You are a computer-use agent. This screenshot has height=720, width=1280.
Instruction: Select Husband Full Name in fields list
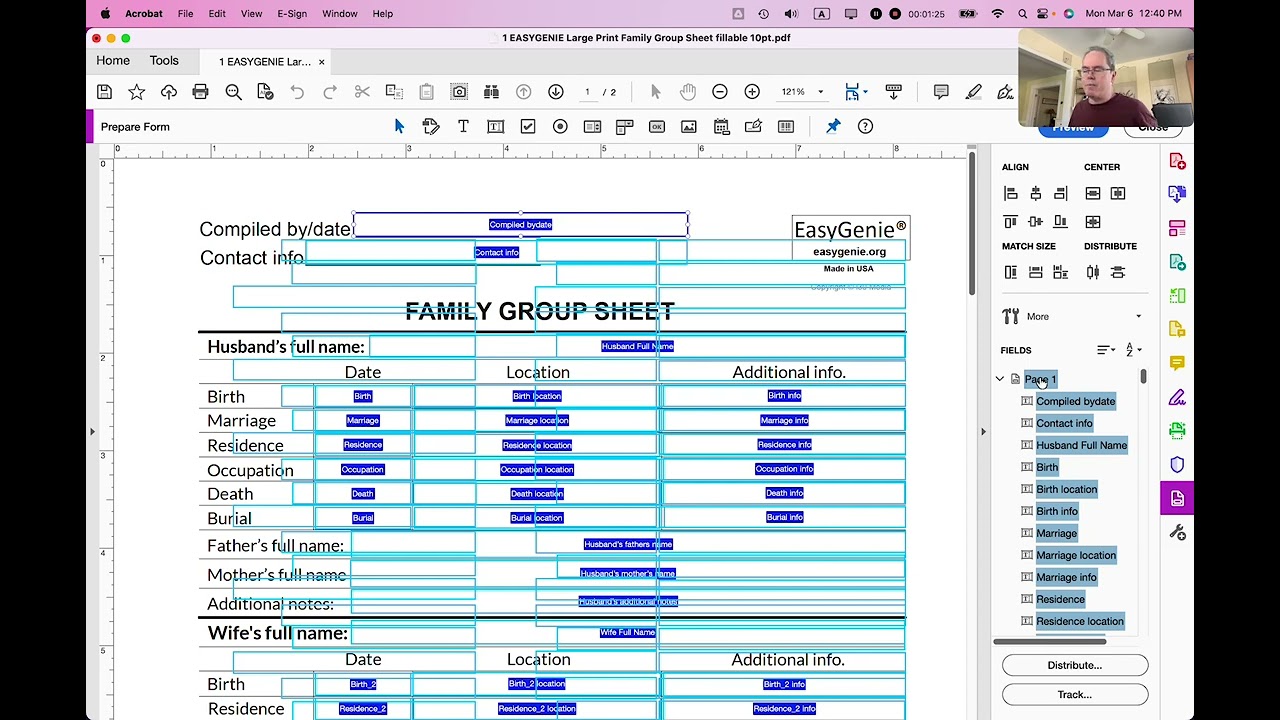tap(1081, 445)
